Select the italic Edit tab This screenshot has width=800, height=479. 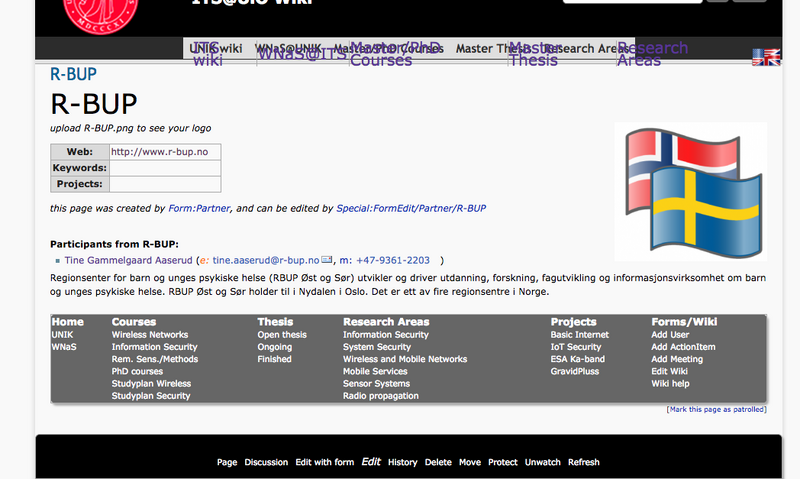(371, 462)
